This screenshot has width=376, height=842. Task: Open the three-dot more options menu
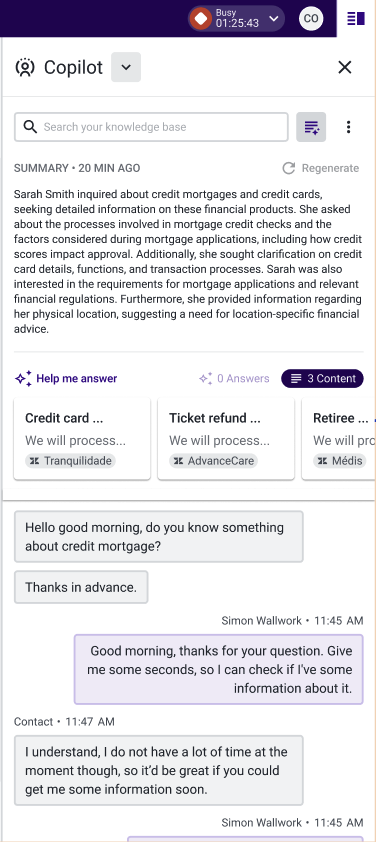pyautogui.click(x=349, y=127)
